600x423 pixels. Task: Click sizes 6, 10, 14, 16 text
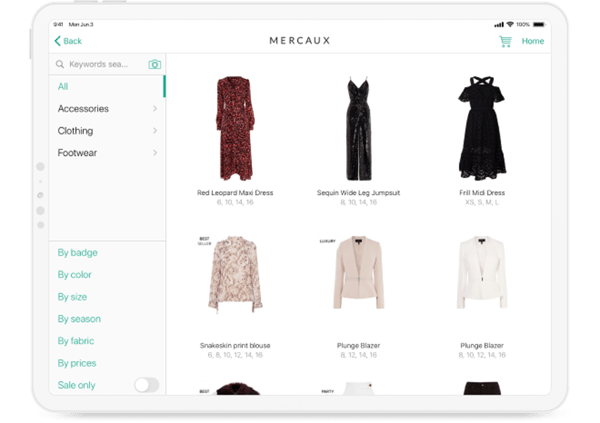tap(235, 202)
